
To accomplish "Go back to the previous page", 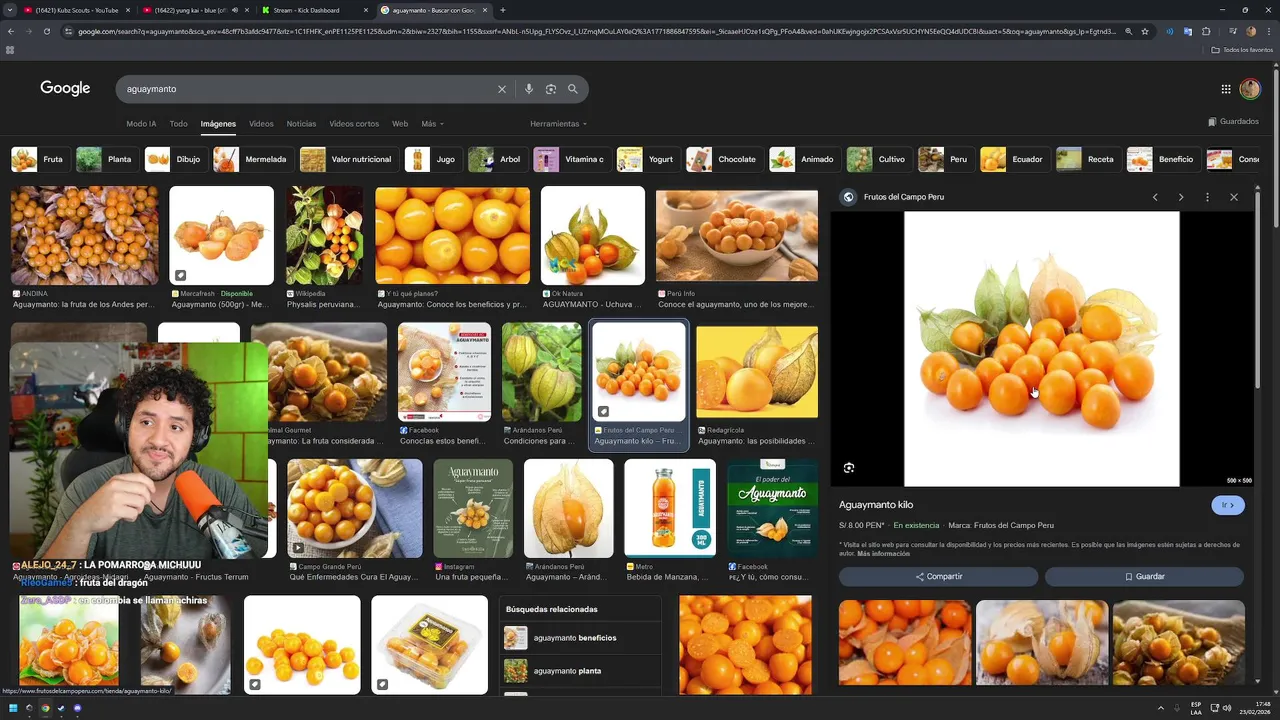I will (10, 31).
